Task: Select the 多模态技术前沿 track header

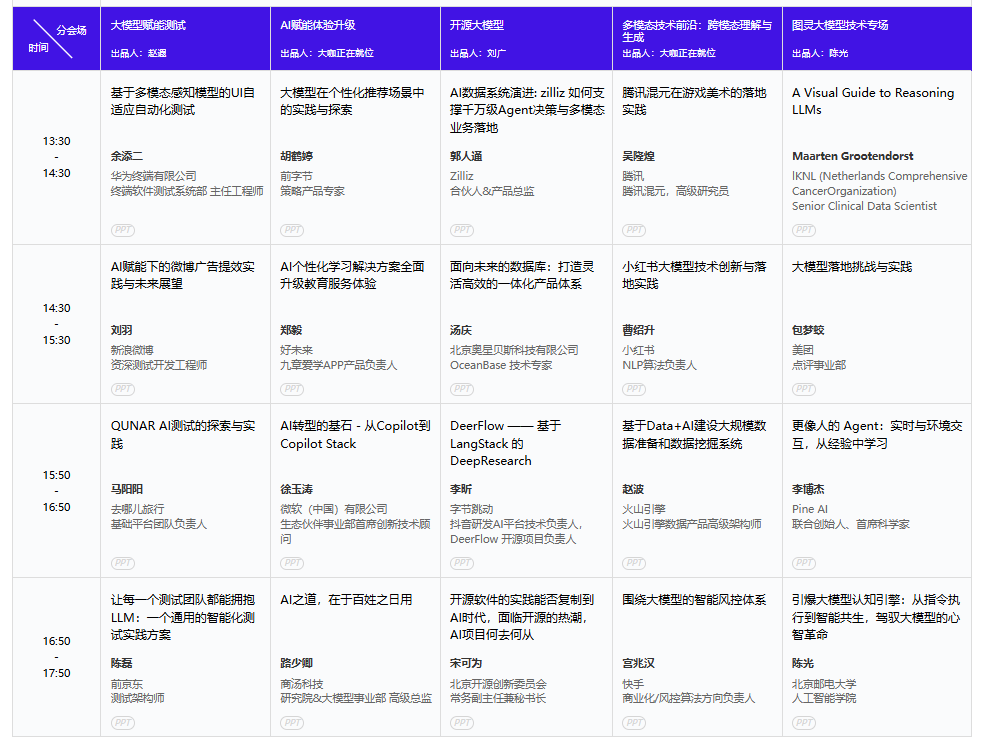Action: pyautogui.click(x=696, y=31)
